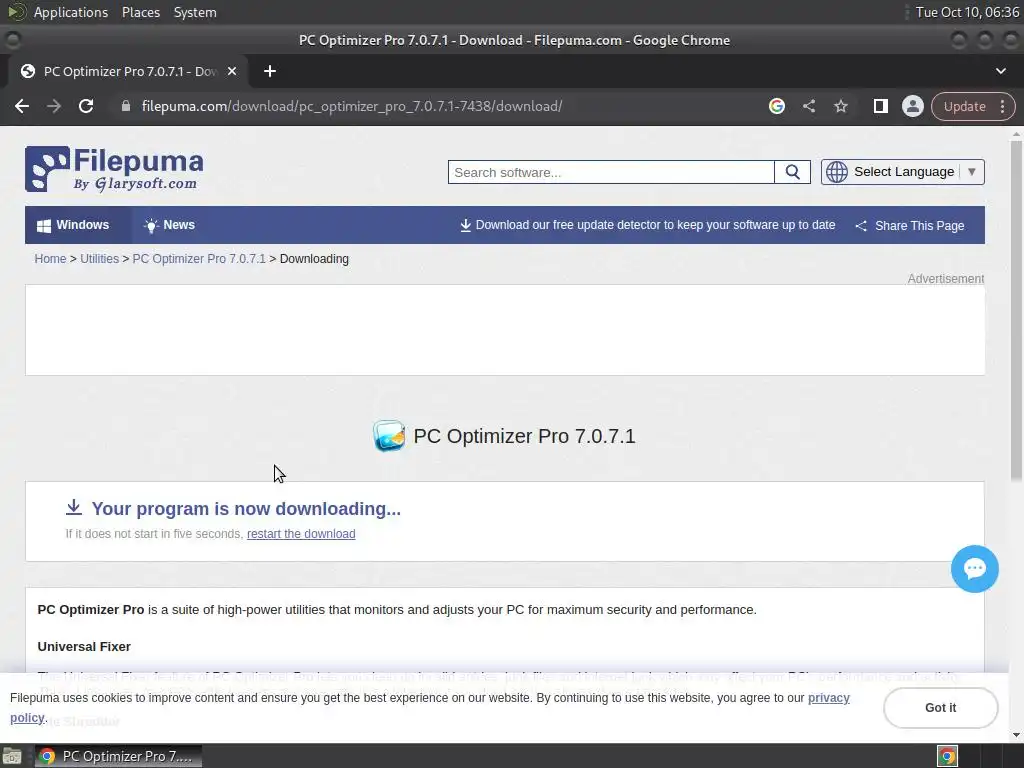Close the PC Optimizer Pro tab
1024x768 pixels.
(232, 71)
